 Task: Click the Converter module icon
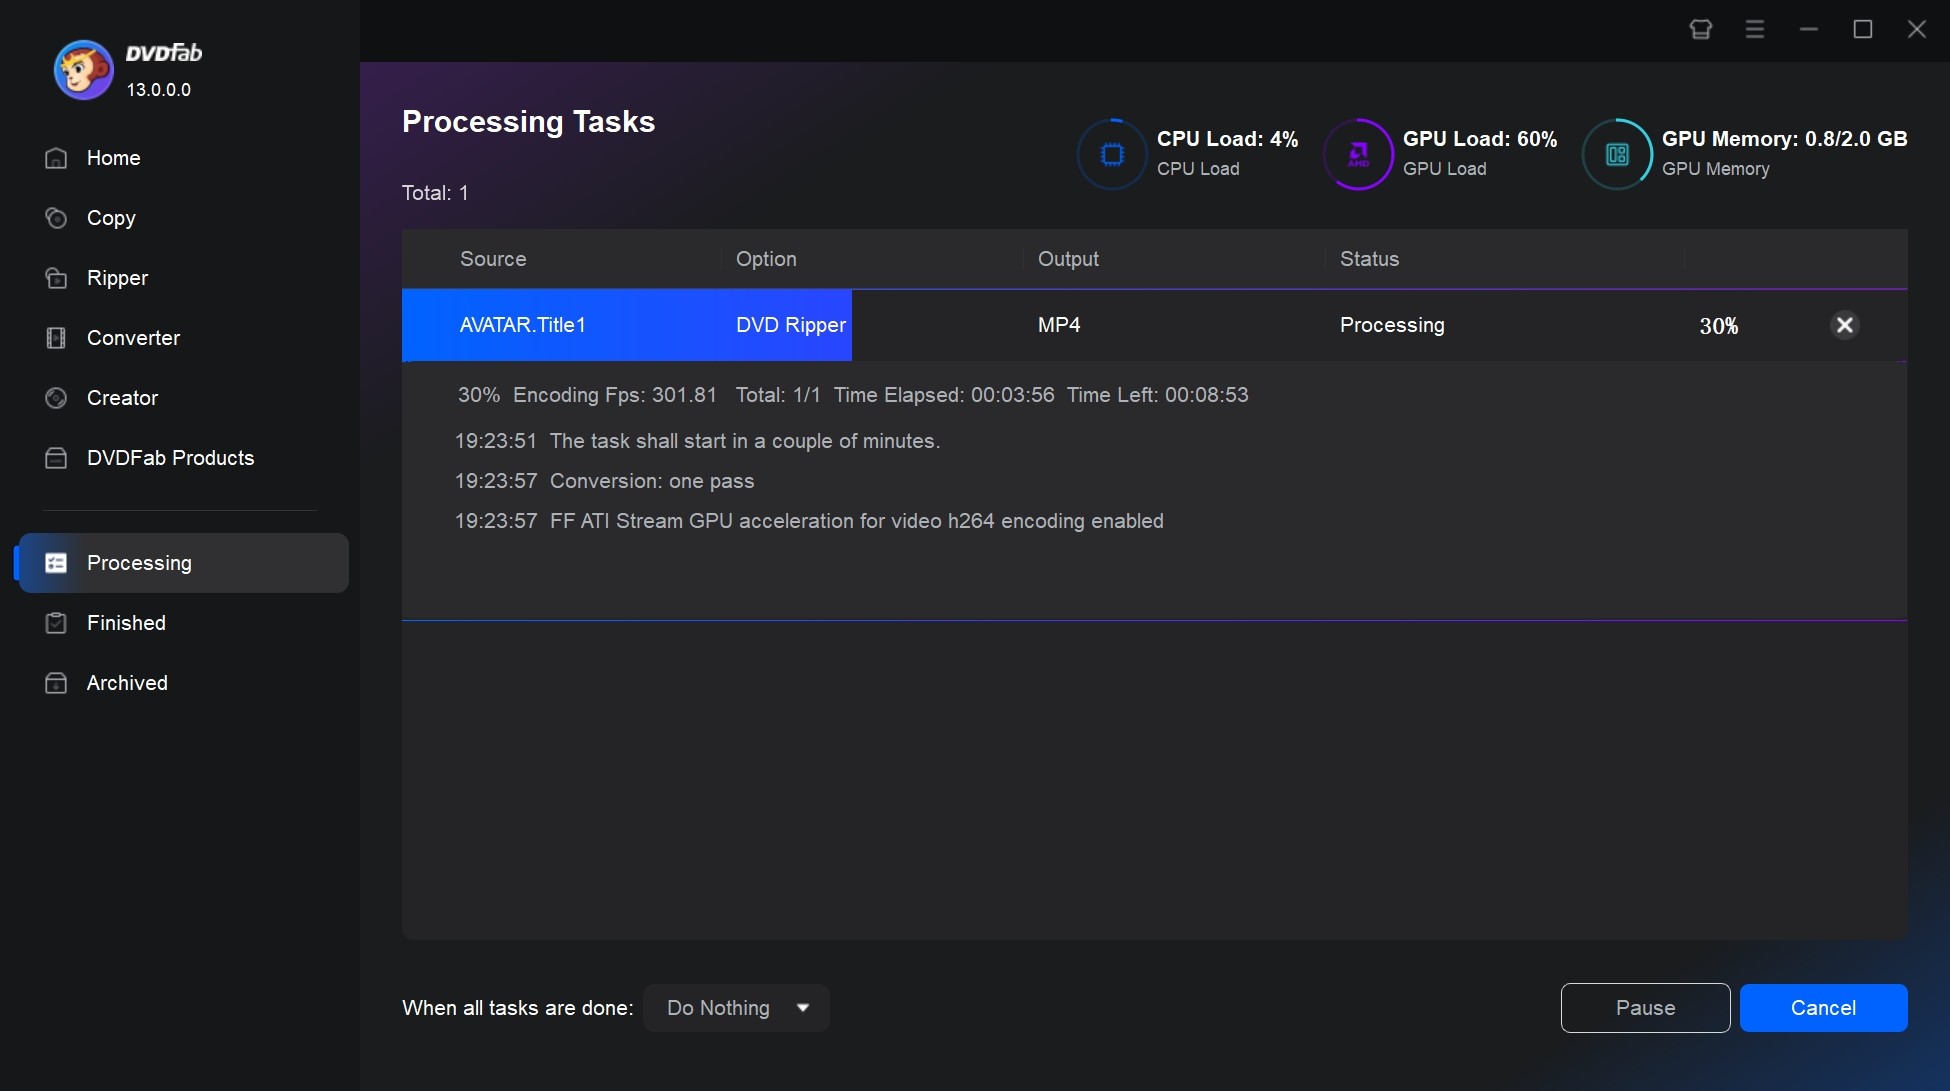tap(54, 337)
